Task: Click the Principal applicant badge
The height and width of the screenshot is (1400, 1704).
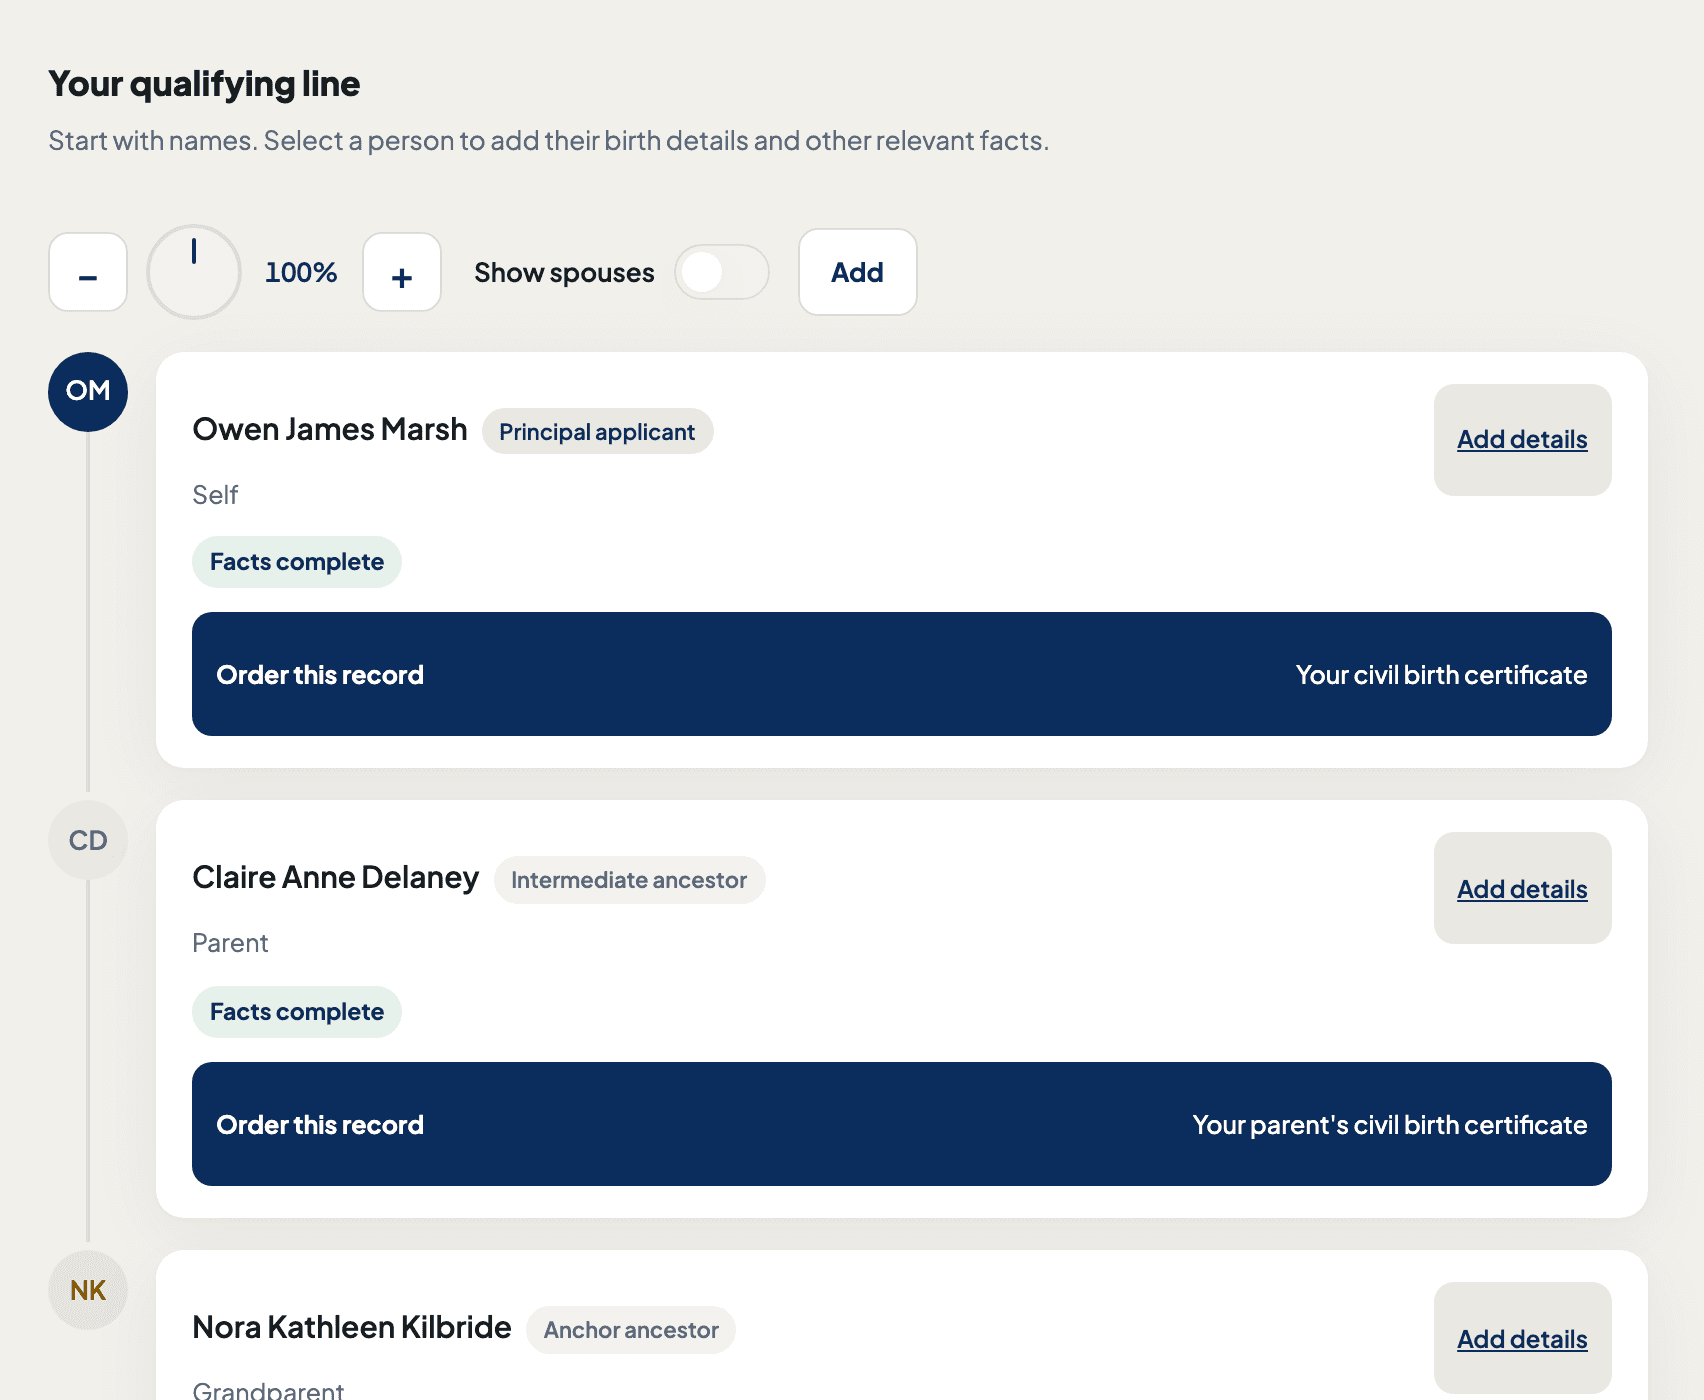Action: tap(597, 431)
